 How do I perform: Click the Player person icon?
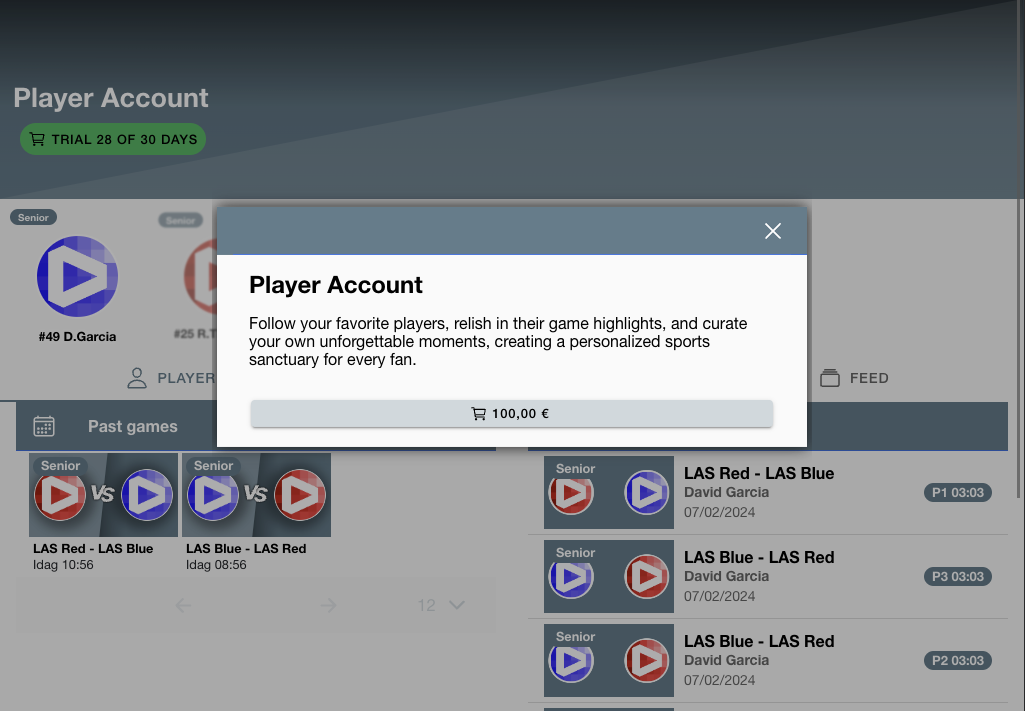pos(137,378)
